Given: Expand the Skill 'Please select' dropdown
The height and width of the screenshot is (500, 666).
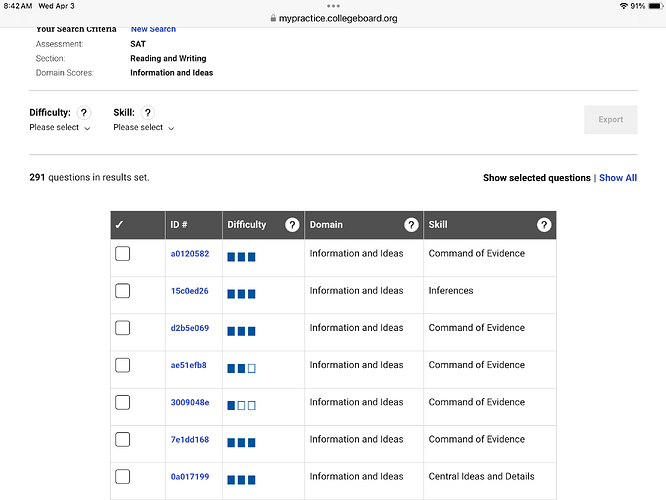Looking at the screenshot, I should 144,128.
